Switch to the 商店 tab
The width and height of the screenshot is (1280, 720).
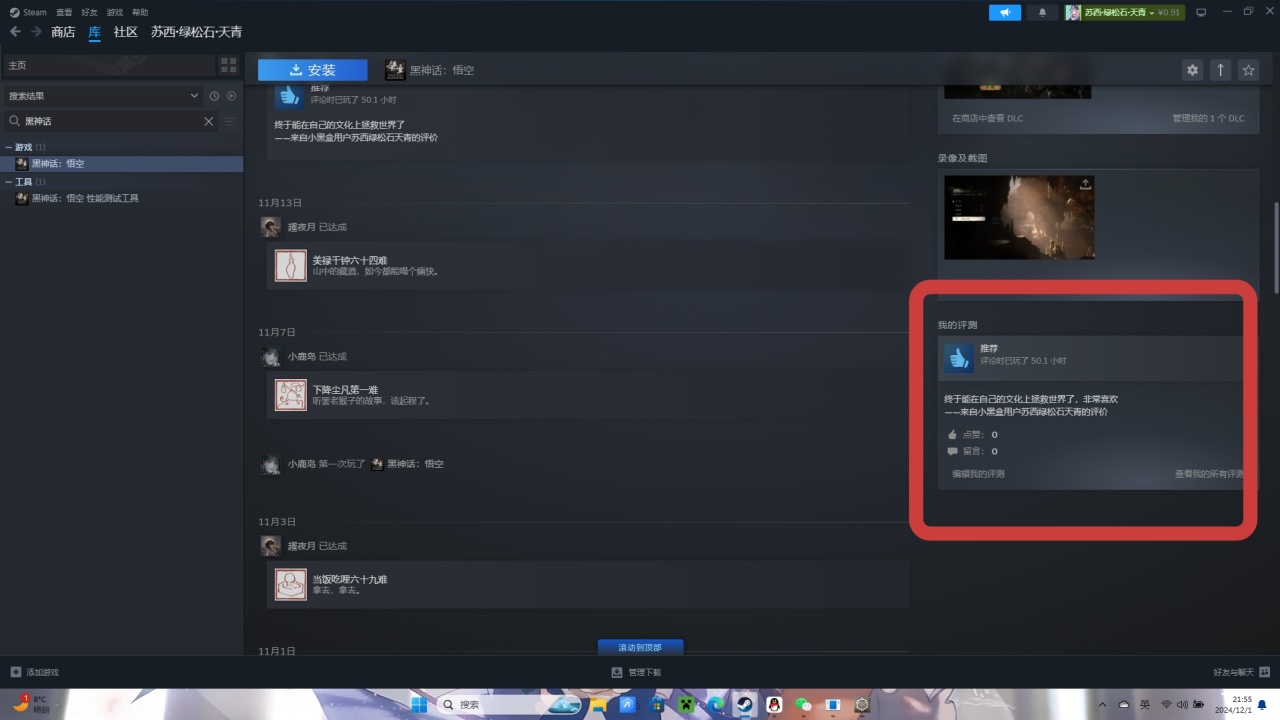63,32
